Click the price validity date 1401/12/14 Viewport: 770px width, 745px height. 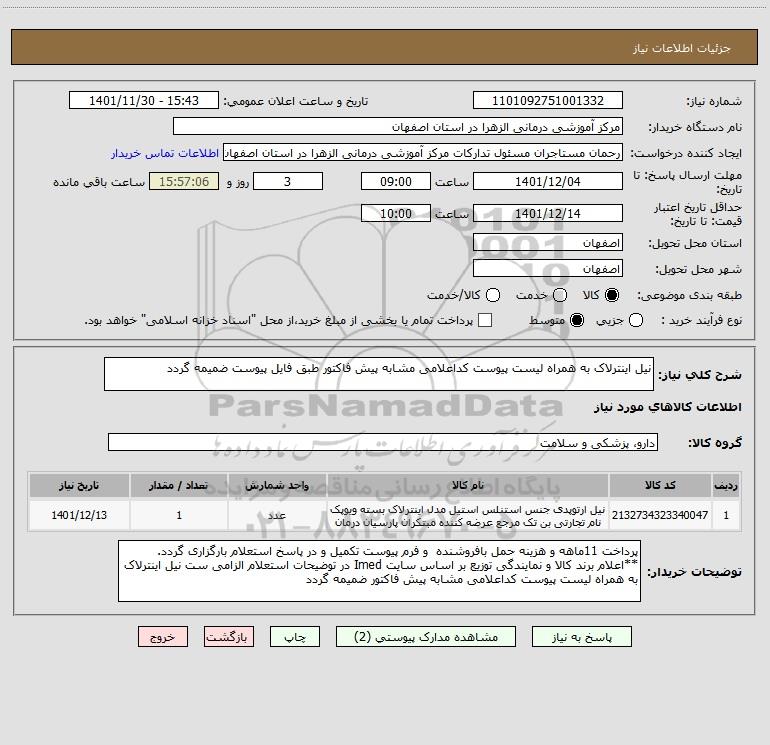click(548, 213)
